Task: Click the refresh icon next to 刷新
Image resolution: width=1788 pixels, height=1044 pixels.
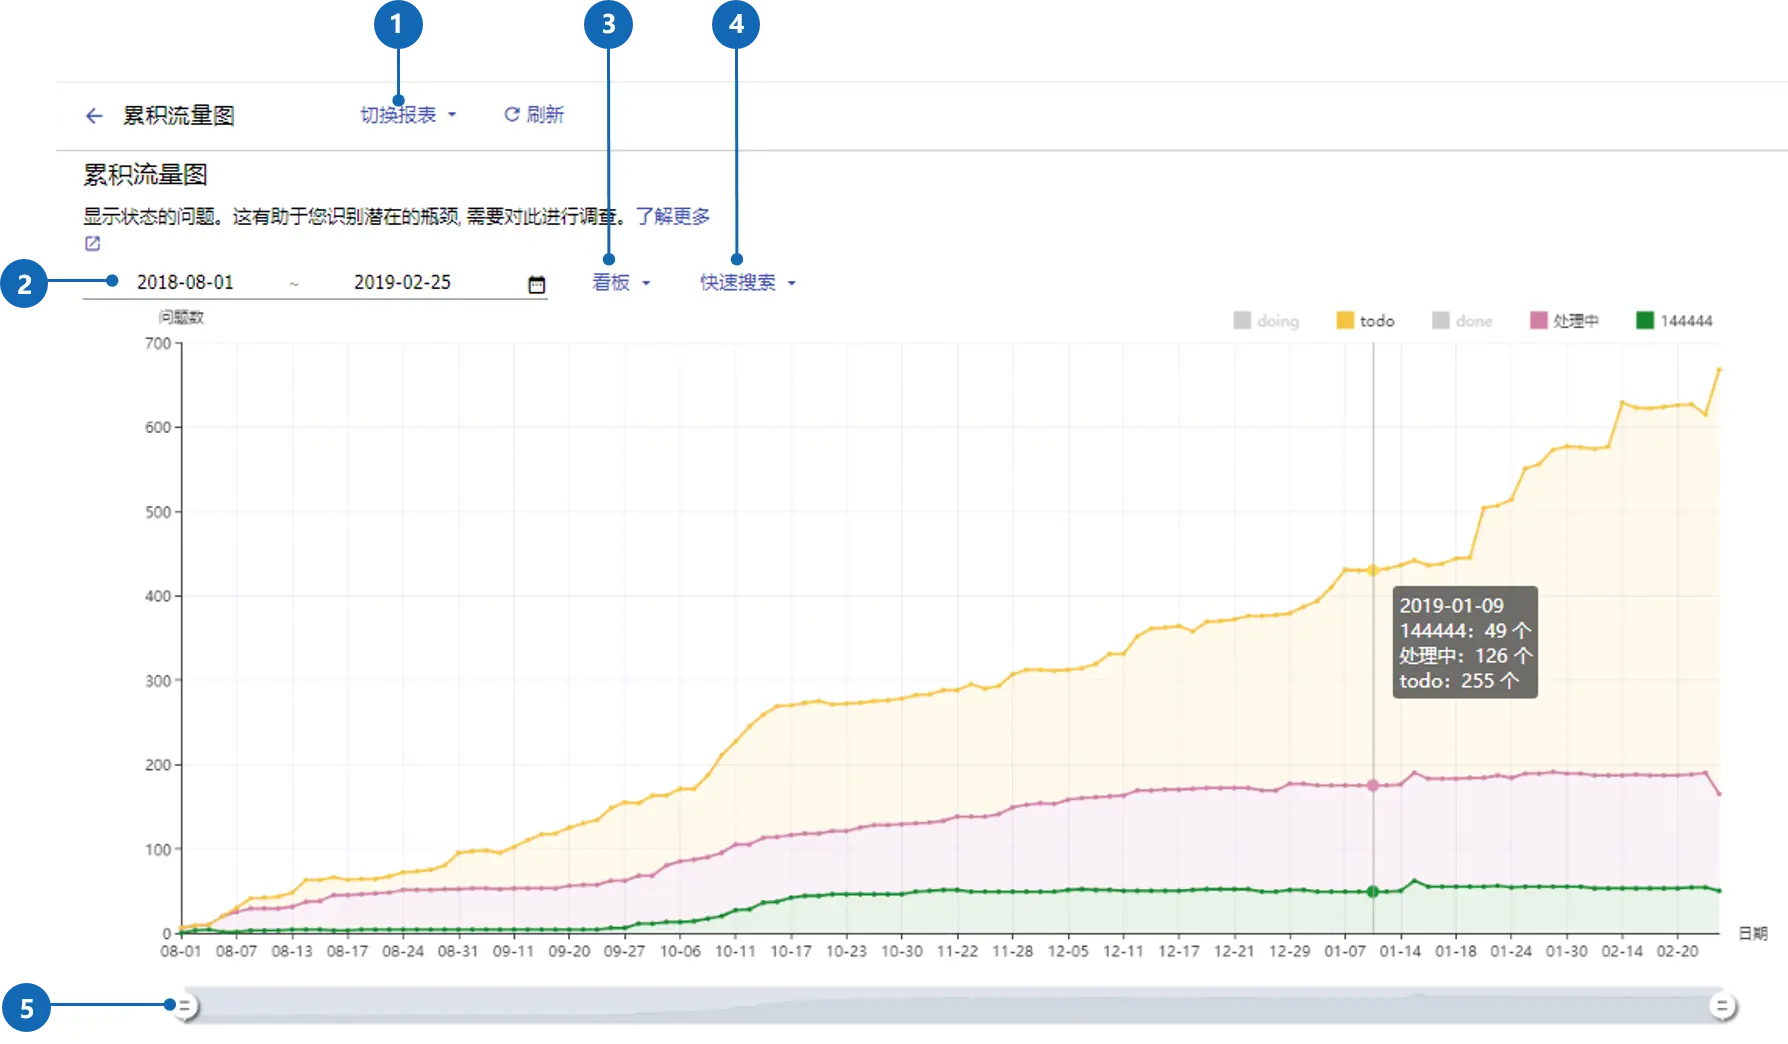Action: click(x=511, y=115)
